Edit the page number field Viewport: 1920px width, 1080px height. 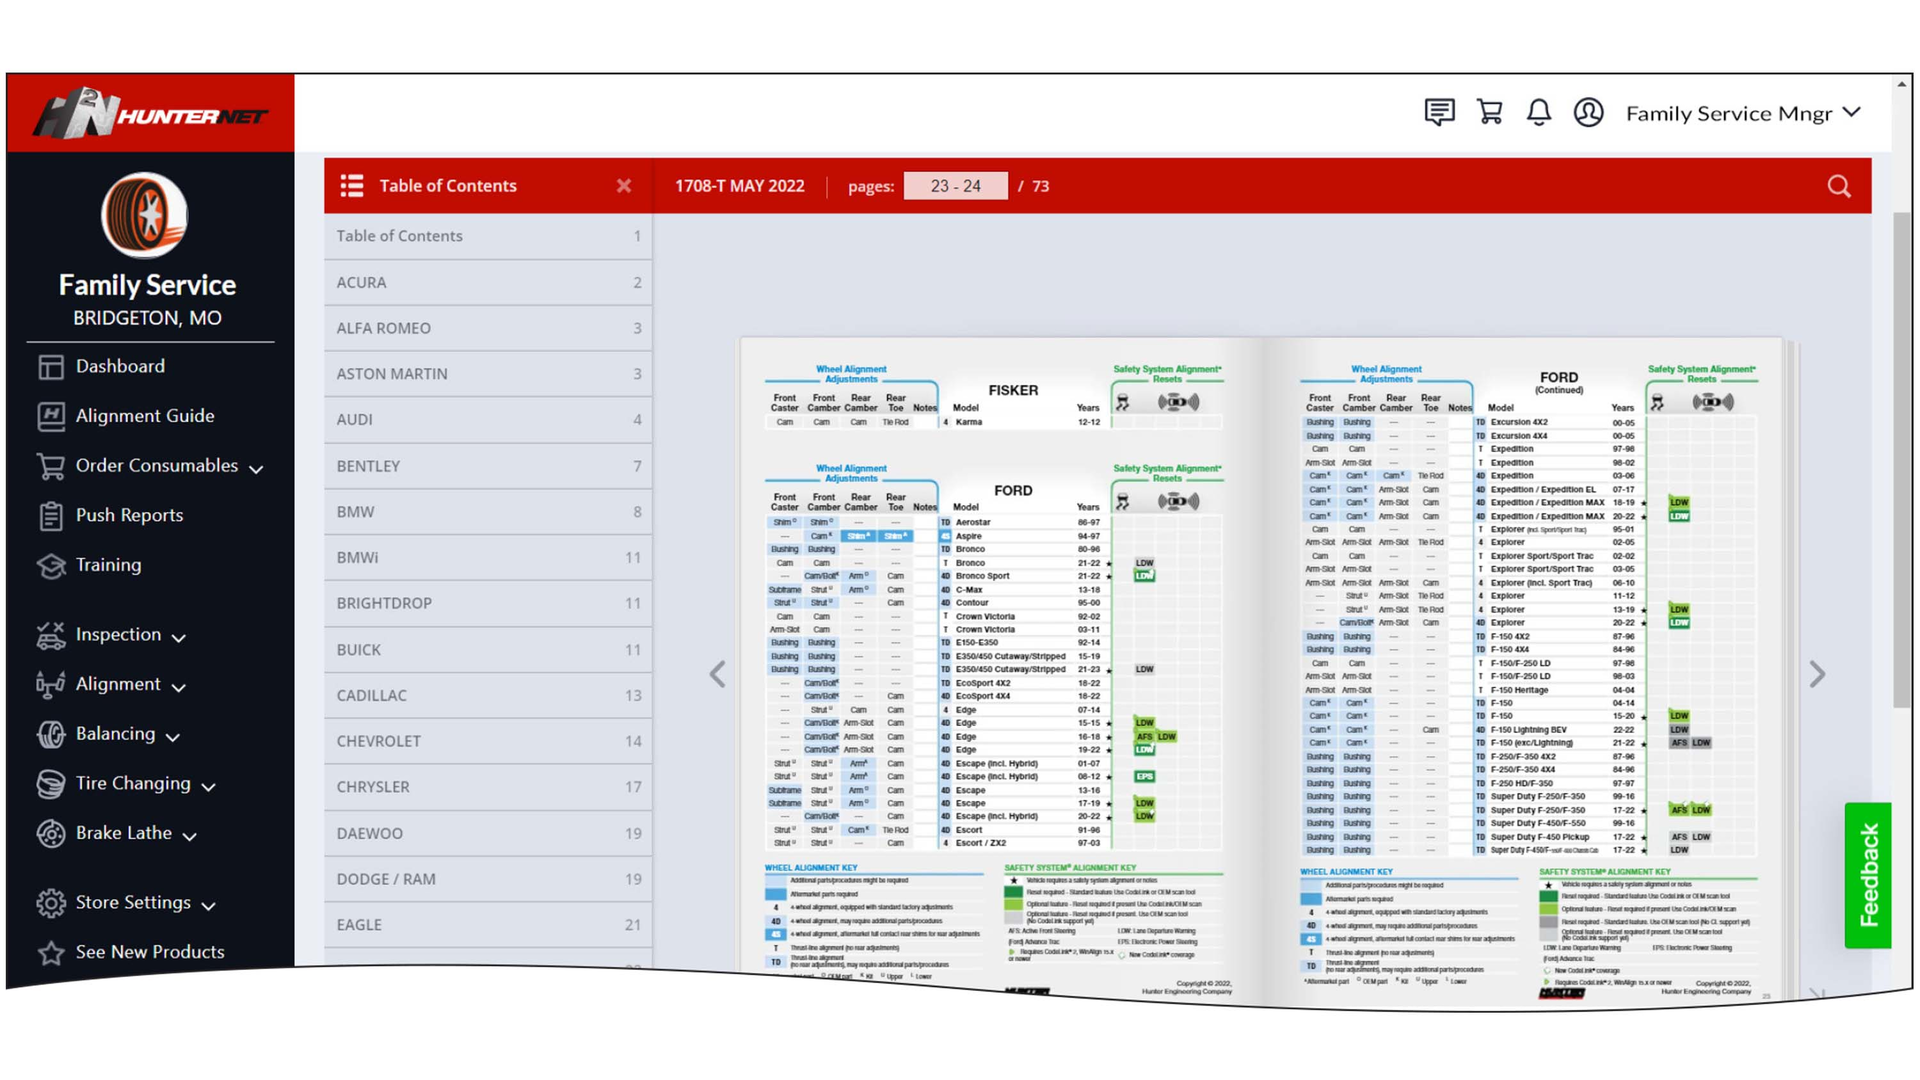pos(955,186)
